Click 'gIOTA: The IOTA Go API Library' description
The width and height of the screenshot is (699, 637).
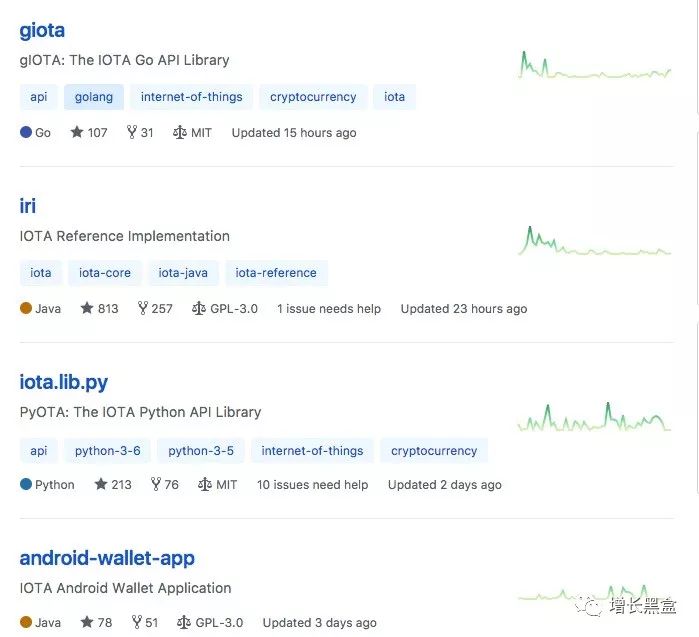(x=124, y=60)
